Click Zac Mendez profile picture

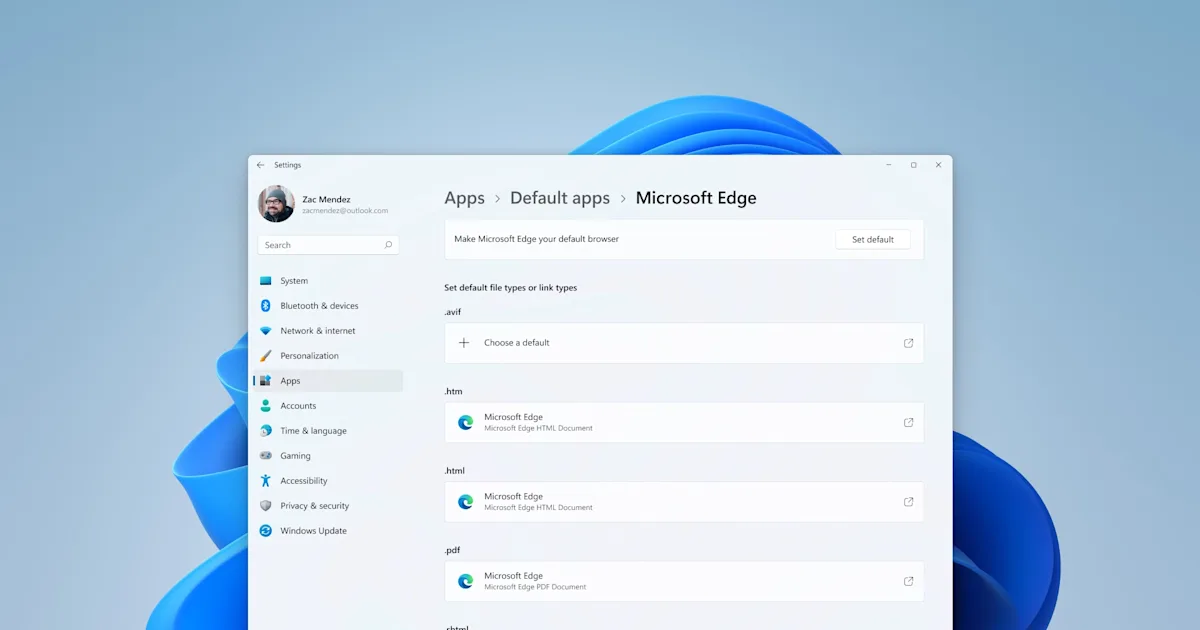point(276,204)
